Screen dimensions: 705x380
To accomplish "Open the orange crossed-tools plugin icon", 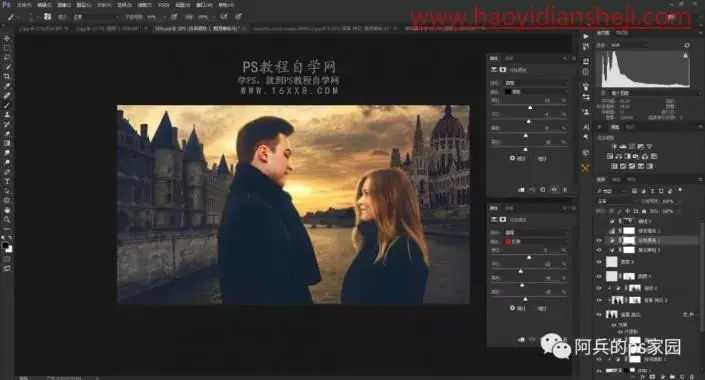I will click(x=585, y=168).
